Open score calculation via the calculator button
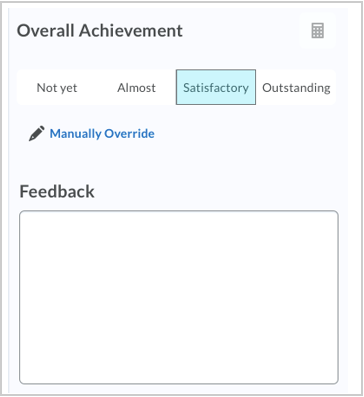Image resolution: width=364 pixels, height=397 pixels. point(317,31)
